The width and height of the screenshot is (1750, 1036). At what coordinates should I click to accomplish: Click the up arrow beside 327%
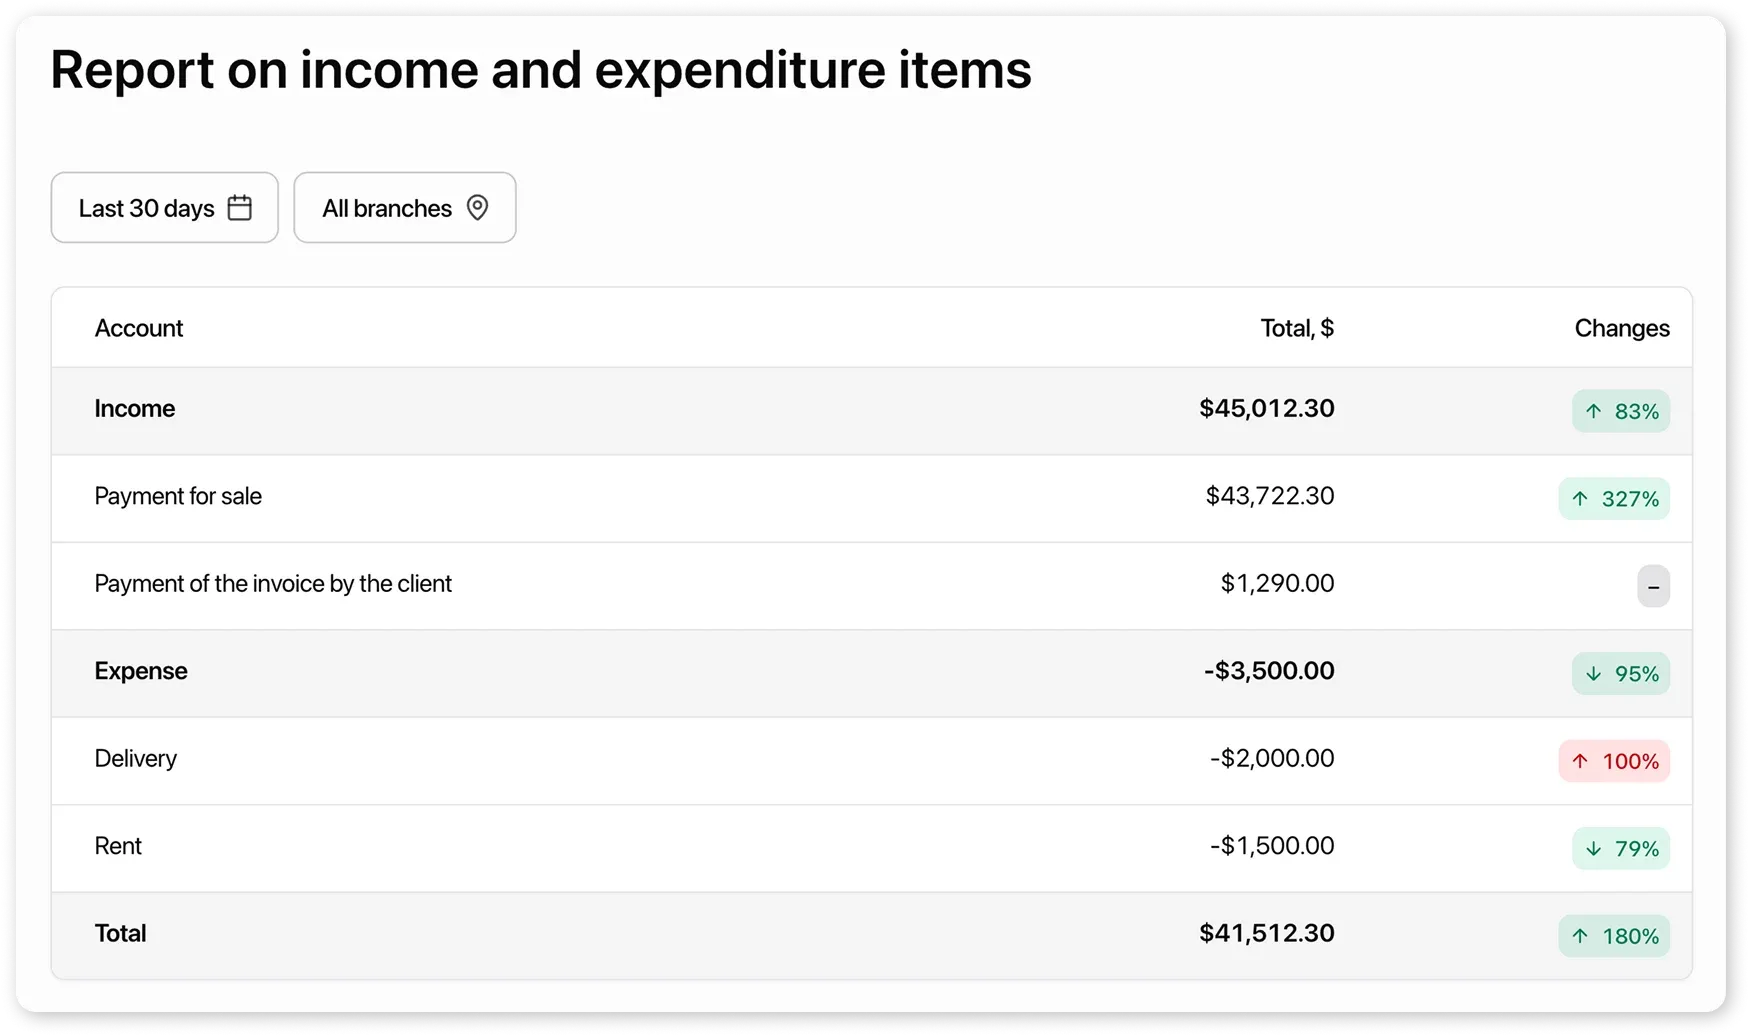(x=1580, y=499)
